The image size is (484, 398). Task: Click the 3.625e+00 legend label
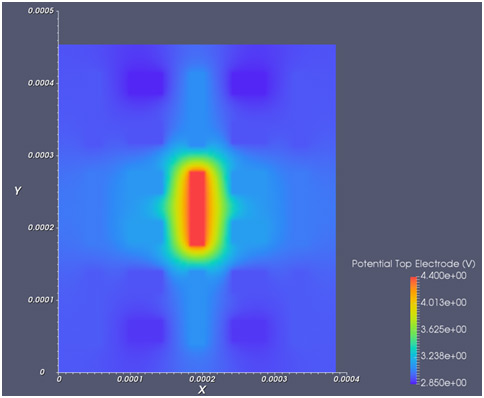pos(443,329)
